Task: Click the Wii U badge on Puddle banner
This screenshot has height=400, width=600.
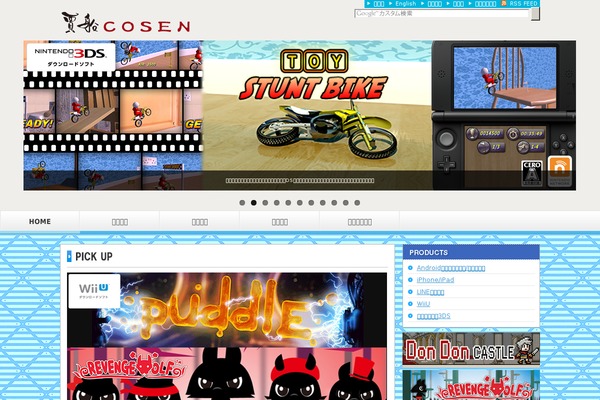Action: tap(94, 291)
